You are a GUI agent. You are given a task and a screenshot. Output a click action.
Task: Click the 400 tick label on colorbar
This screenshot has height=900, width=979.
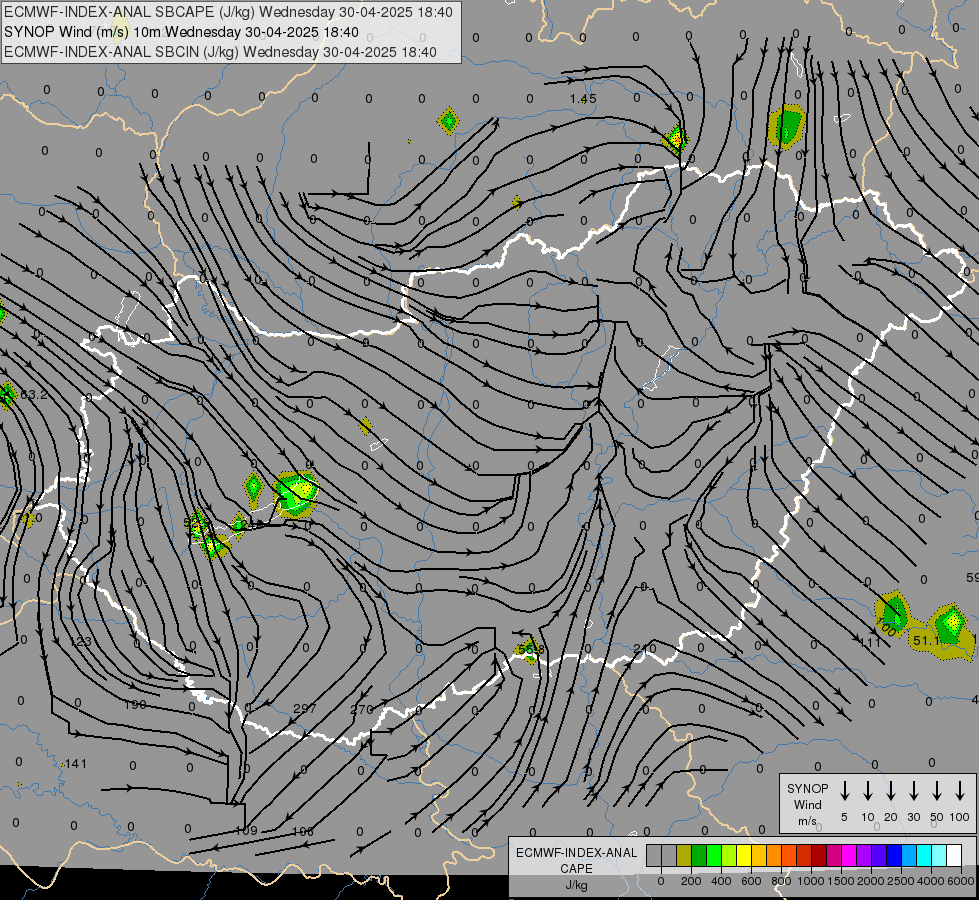click(x=721, y=881)
